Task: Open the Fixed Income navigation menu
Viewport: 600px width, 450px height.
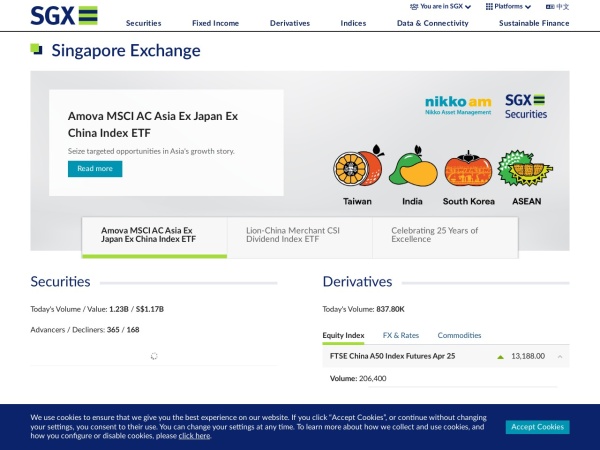Action: pyautogui.click(x=215, y=23)
